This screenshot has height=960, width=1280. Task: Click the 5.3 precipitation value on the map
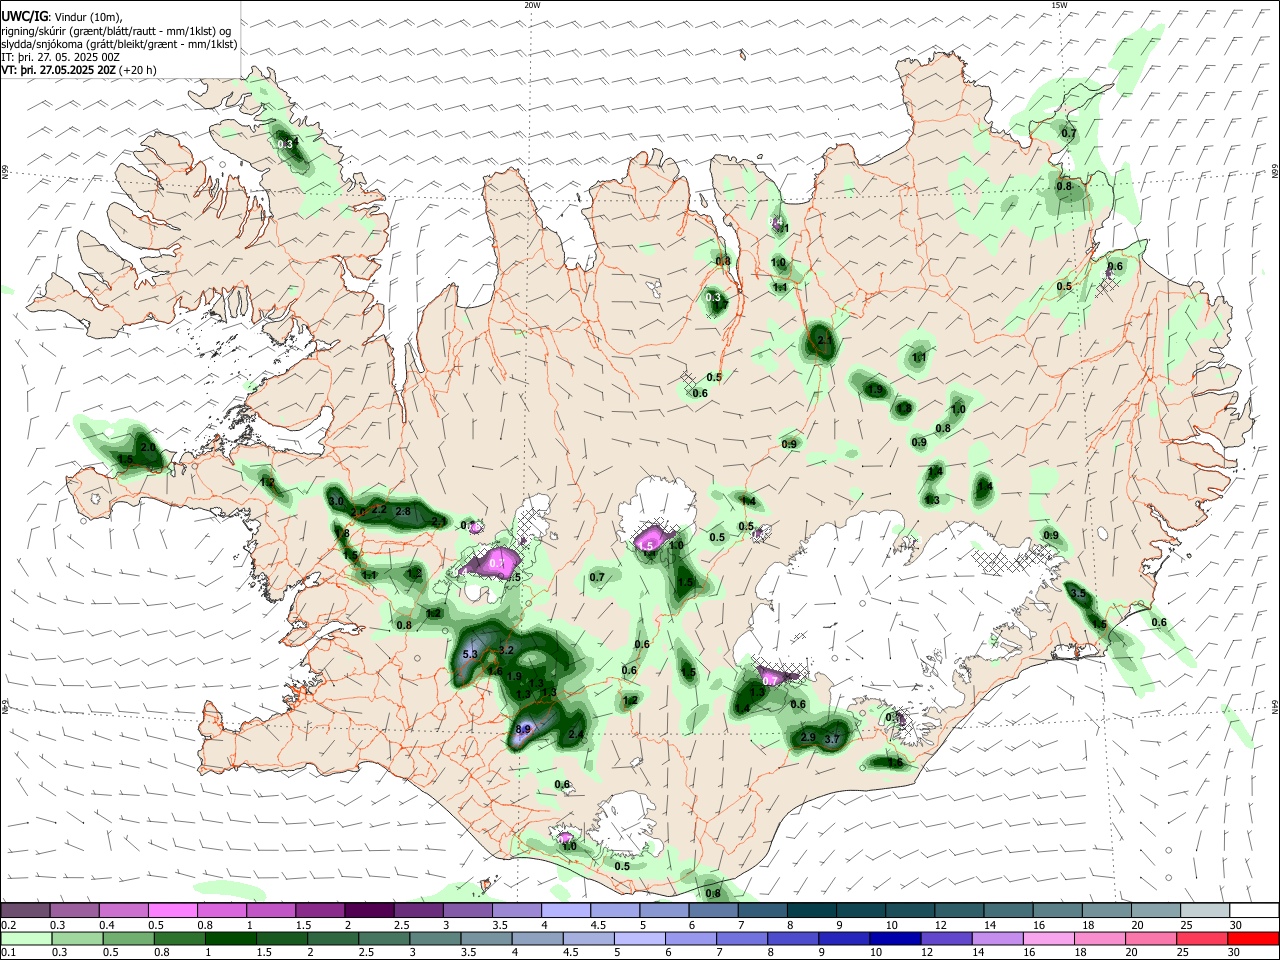472,655
